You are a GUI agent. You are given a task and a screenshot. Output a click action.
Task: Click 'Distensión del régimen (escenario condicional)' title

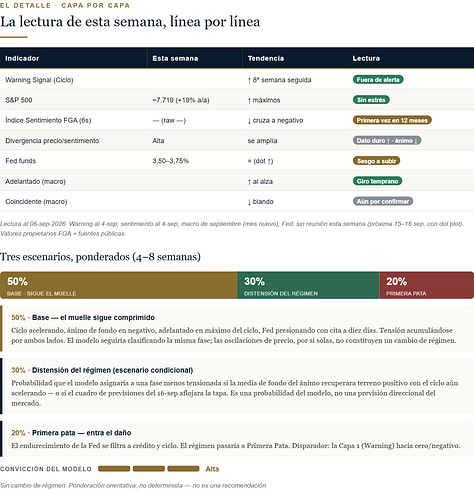[x=113, y=370]
